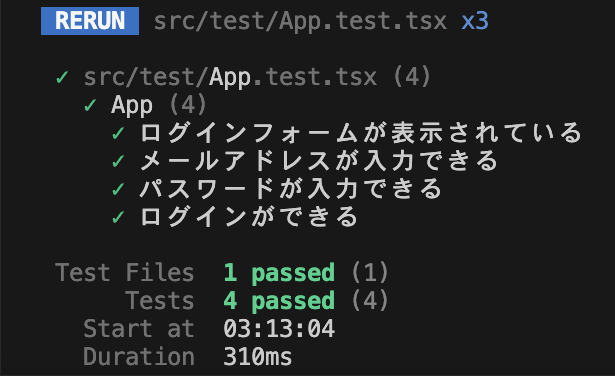Click the (4) count after App.test.tsx
615x376 pixels.
412,77
